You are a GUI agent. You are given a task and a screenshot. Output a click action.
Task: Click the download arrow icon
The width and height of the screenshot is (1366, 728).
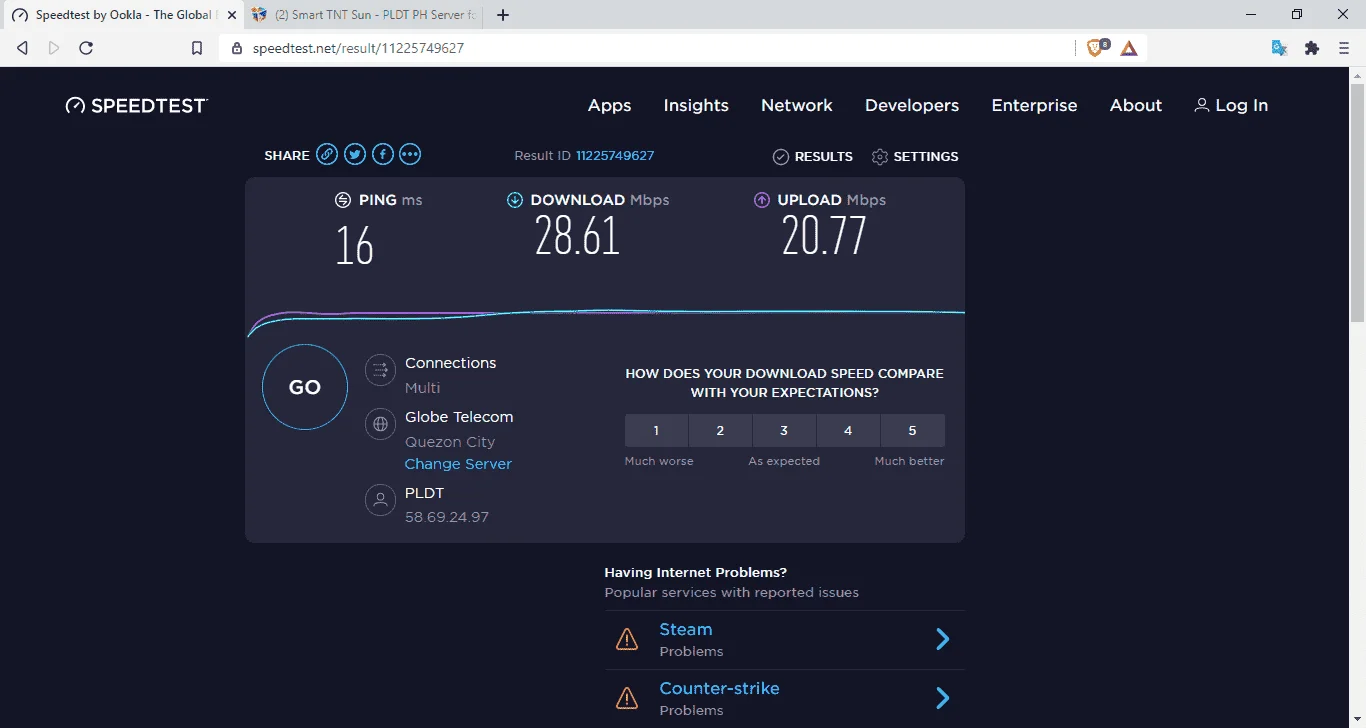coord(515,200)
